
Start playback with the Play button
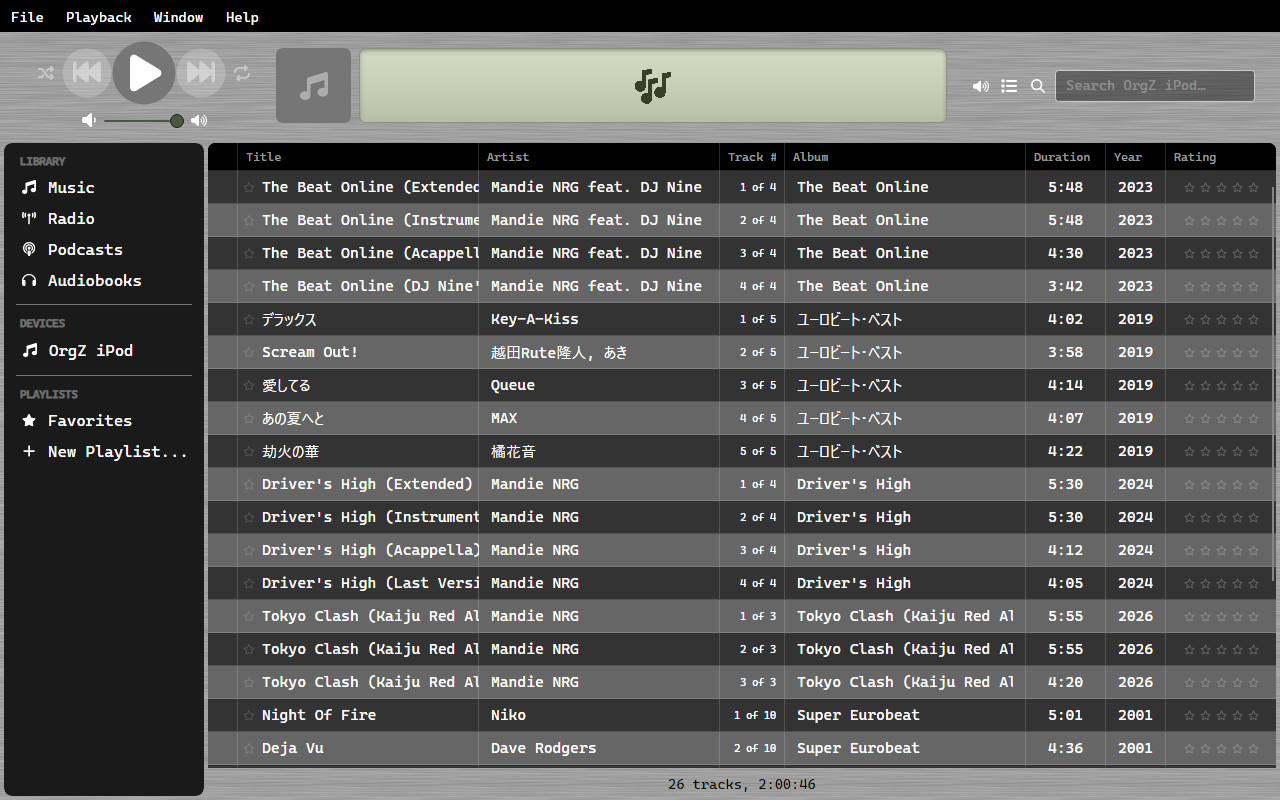tap(144, 72)
